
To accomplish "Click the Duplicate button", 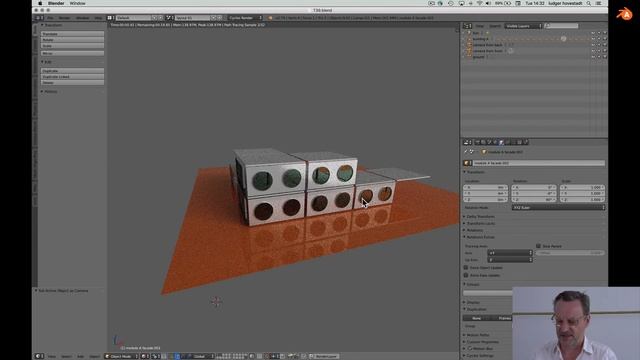I will pyautogui.click(x=72, y=71).
